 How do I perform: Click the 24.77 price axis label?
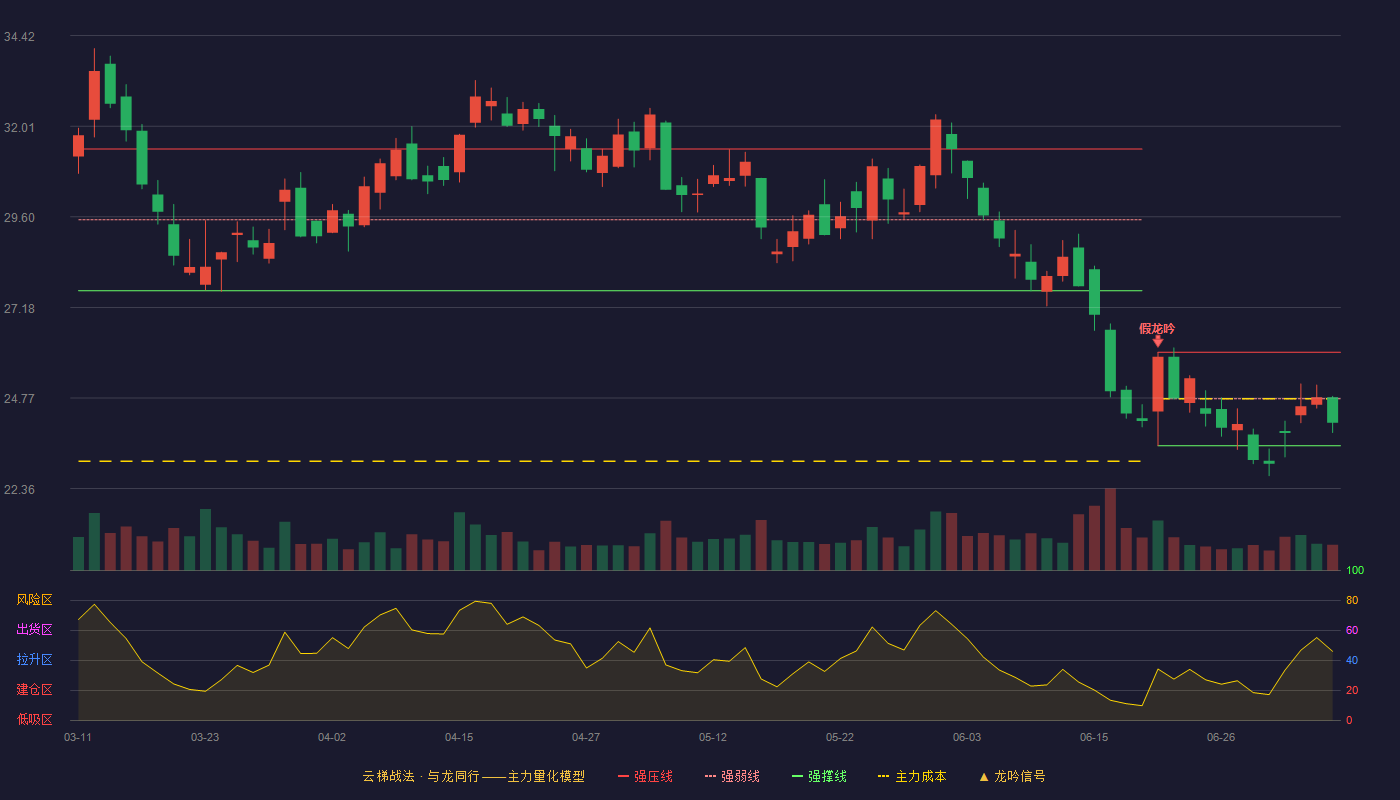(x=19, y=399)
